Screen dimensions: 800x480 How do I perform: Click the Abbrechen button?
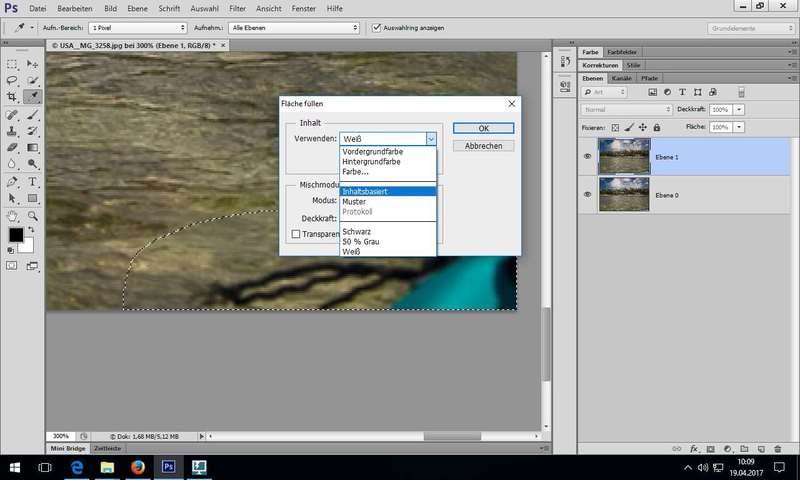tap(483, 145)
